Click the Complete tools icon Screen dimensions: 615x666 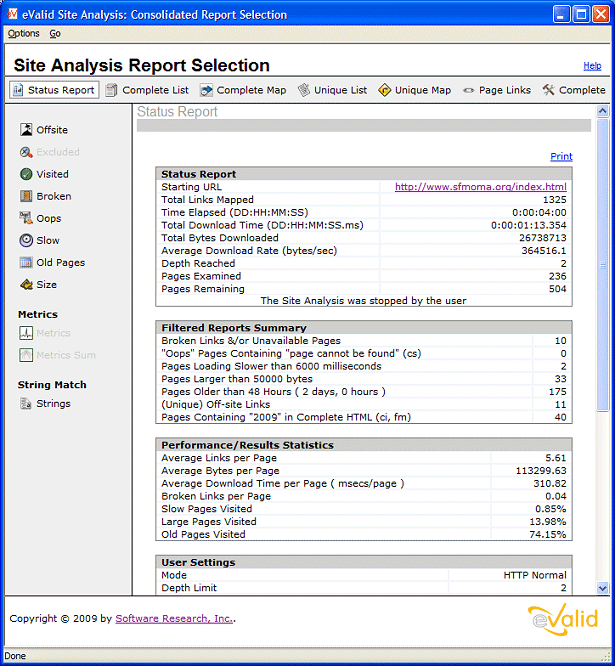(x=548, y=90)
